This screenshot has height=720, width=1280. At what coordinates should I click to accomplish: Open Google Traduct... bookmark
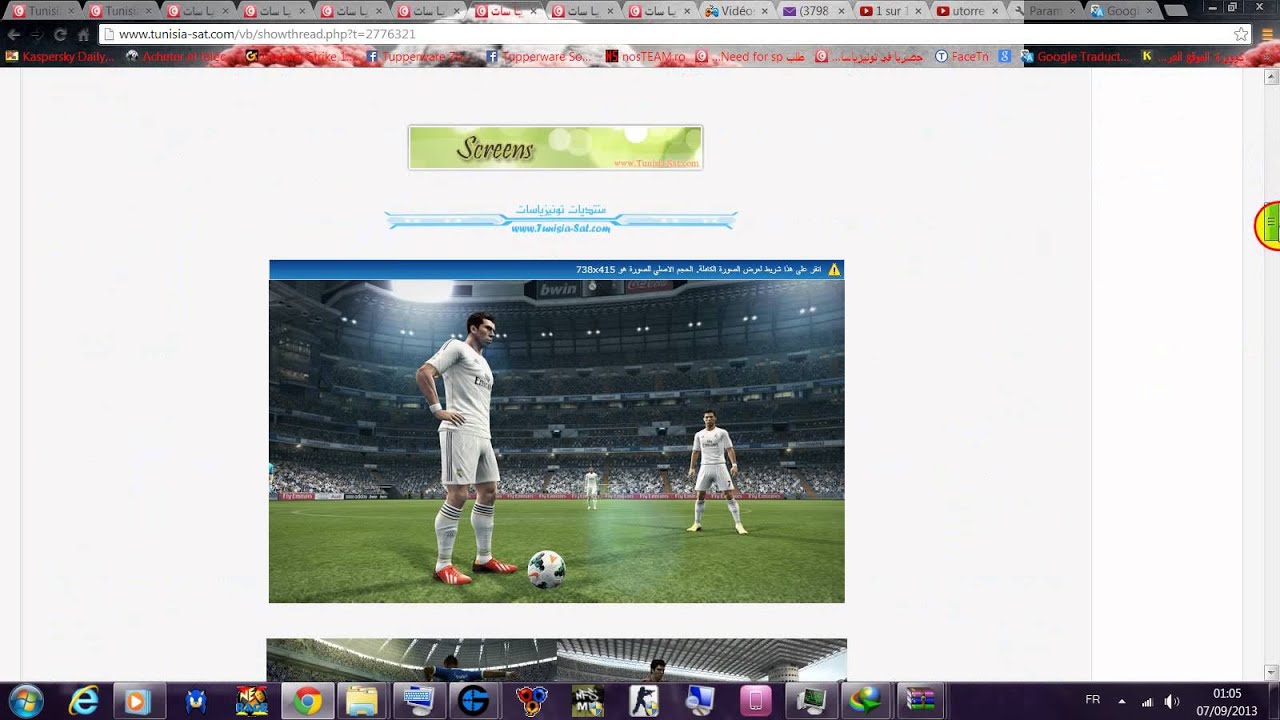tap(1075, 57)
